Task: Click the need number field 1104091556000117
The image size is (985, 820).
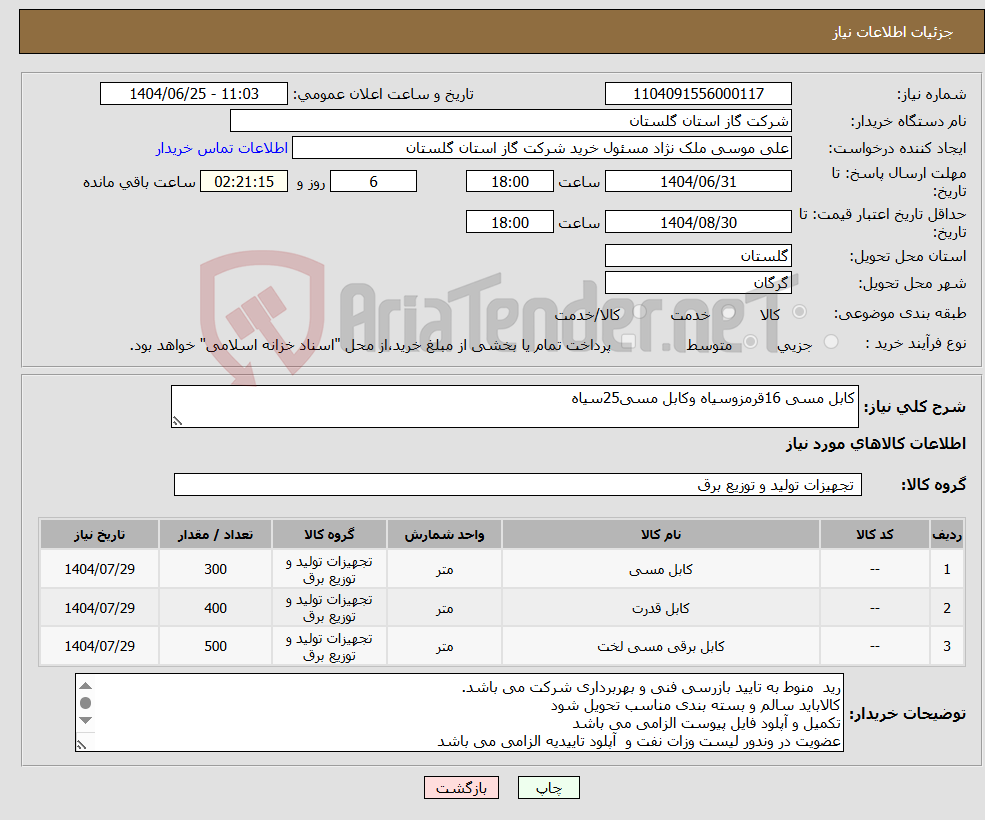Action: click(x=698, y=93)
